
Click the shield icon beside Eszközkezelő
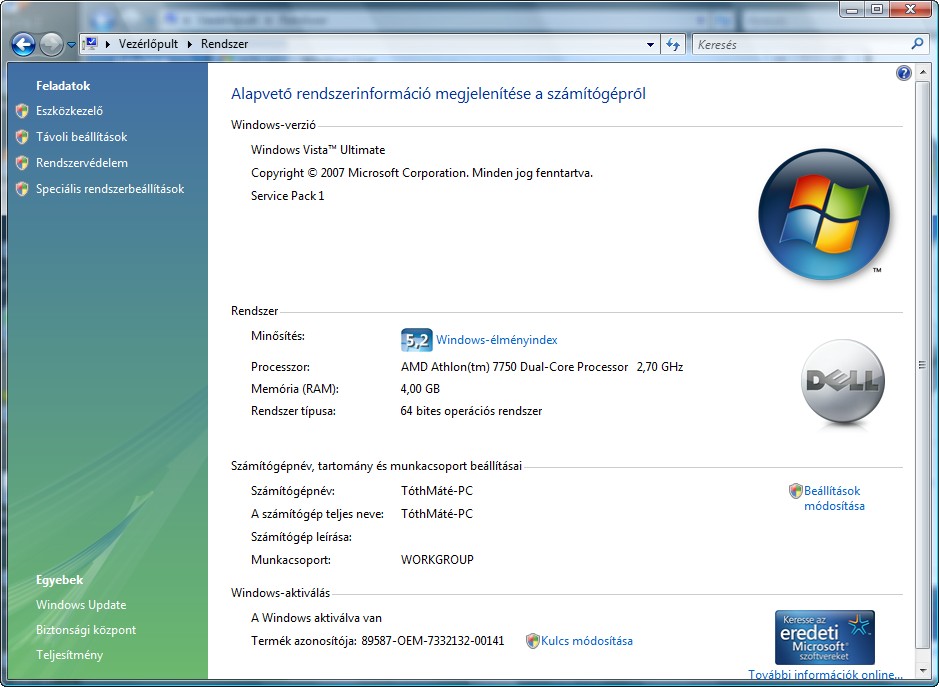[22, 111]
